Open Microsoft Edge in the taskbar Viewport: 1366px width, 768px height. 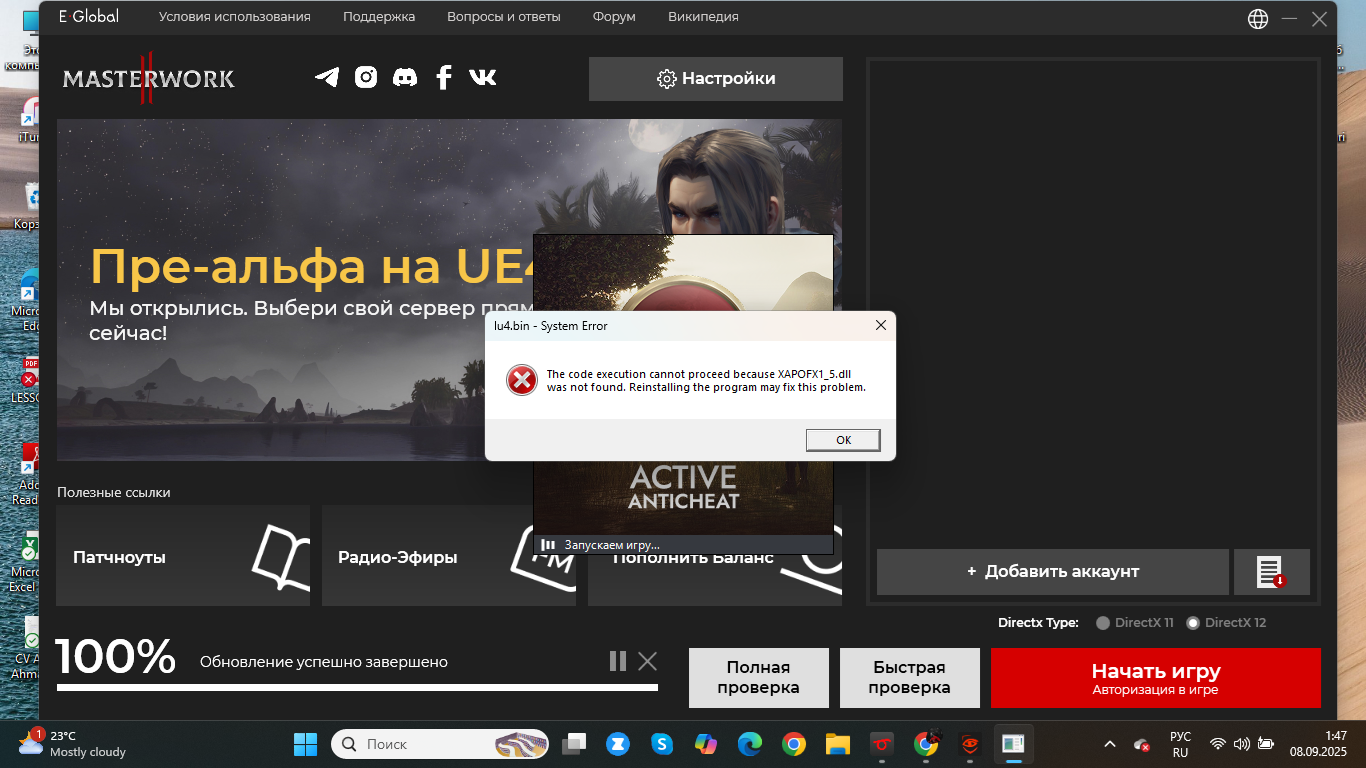(750, 744)
